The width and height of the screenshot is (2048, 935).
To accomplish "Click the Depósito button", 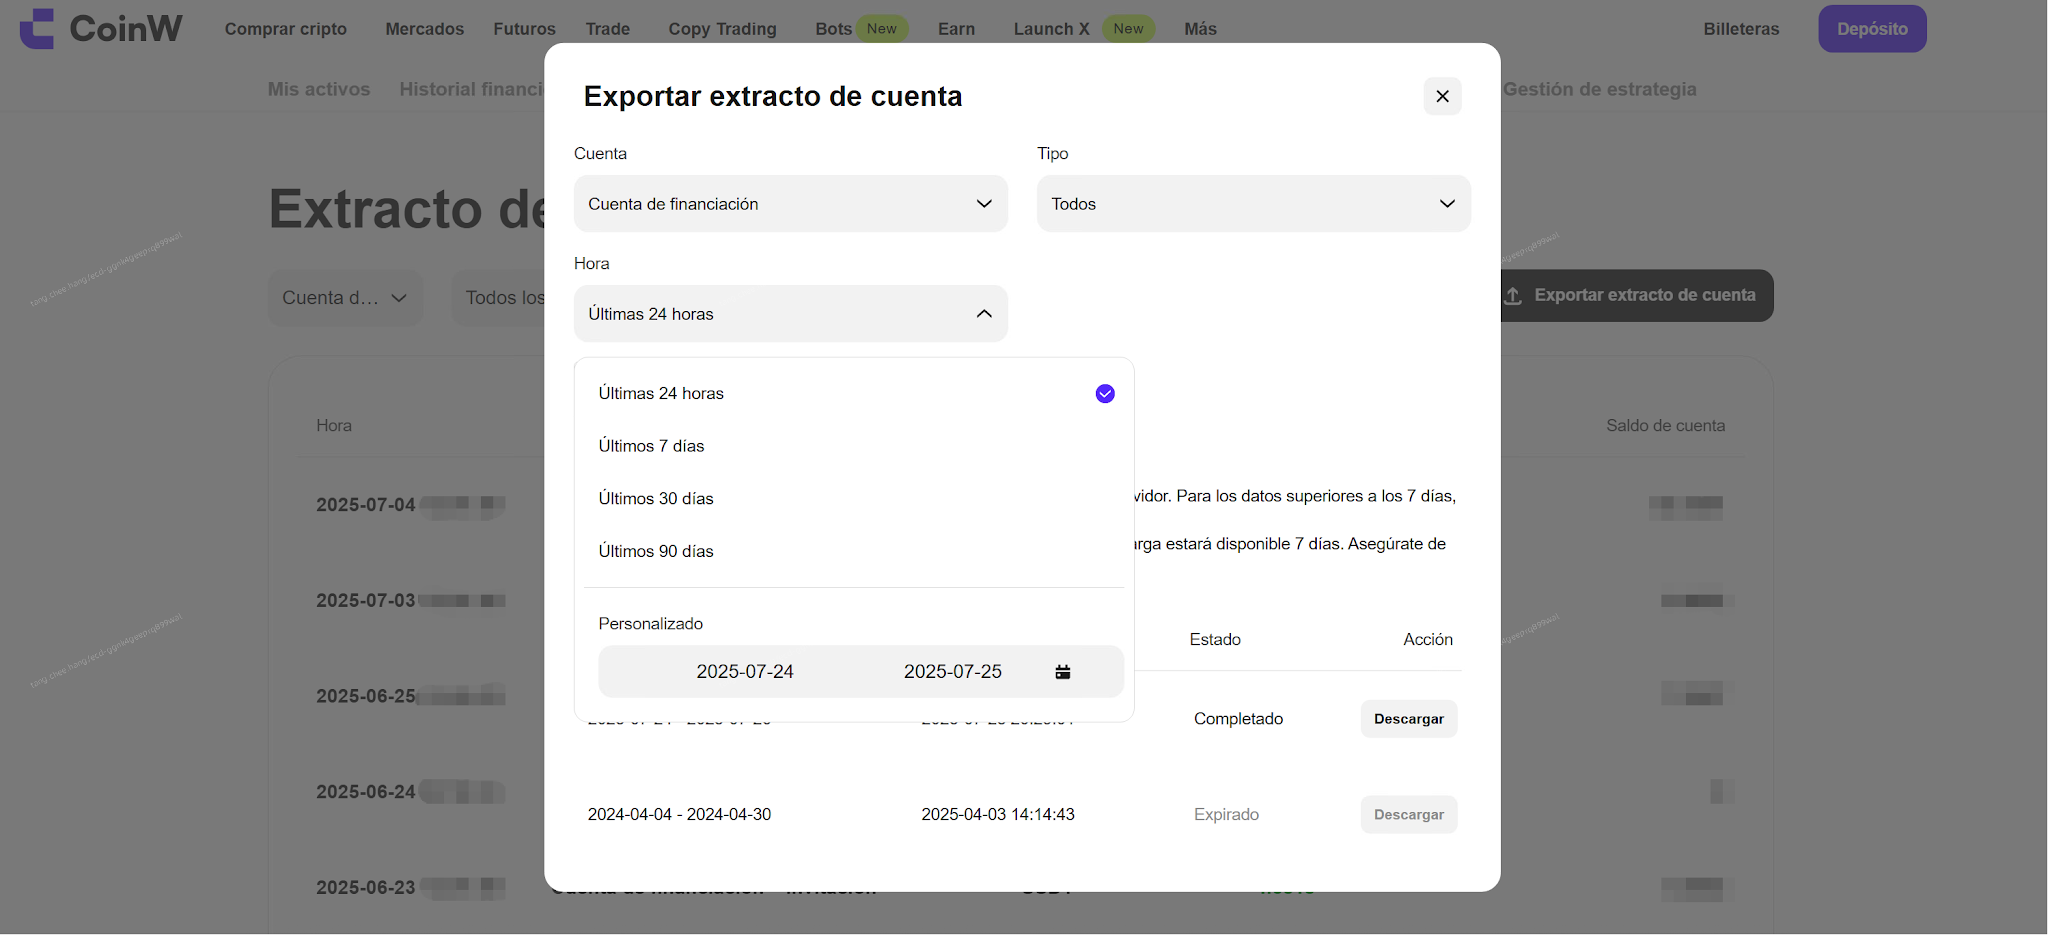I will [1872, 29].
